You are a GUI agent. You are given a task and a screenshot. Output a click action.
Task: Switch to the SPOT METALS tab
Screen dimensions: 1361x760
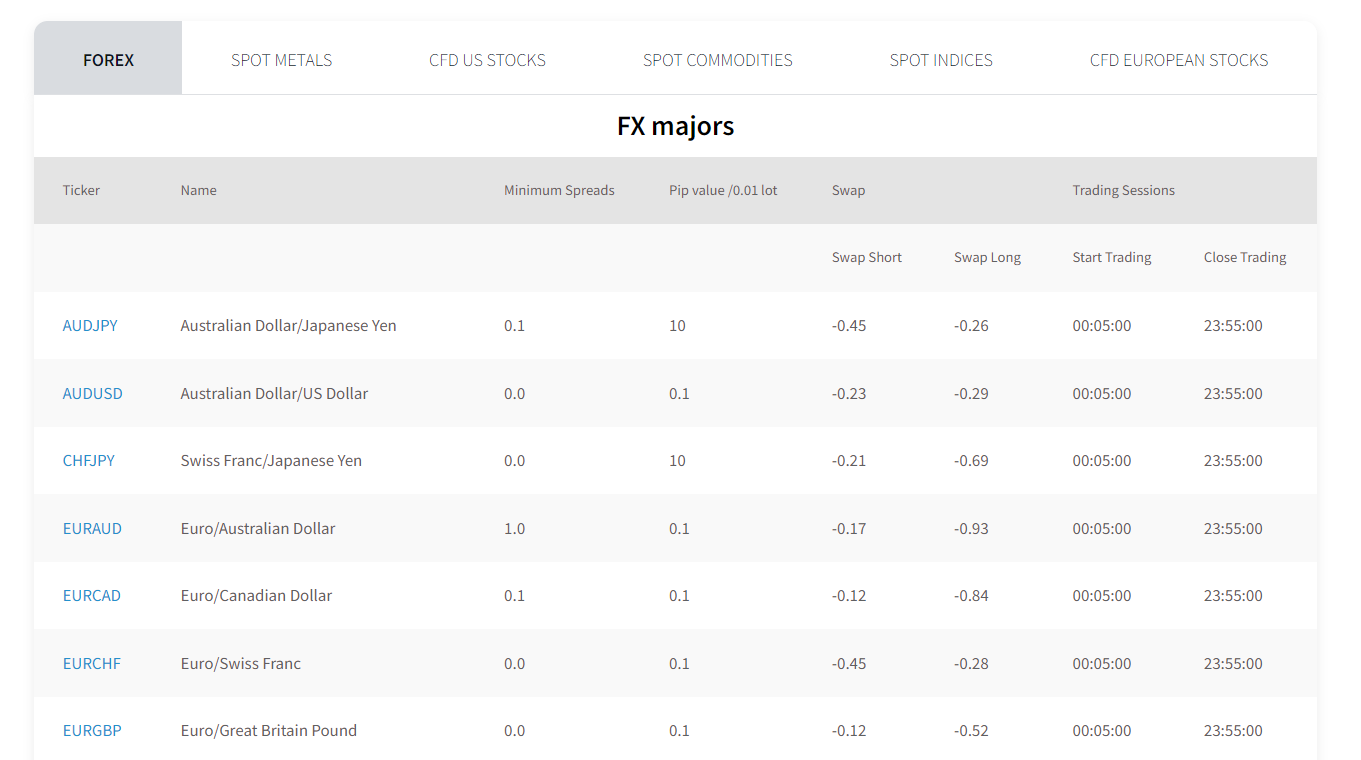[x=281, y=60]
